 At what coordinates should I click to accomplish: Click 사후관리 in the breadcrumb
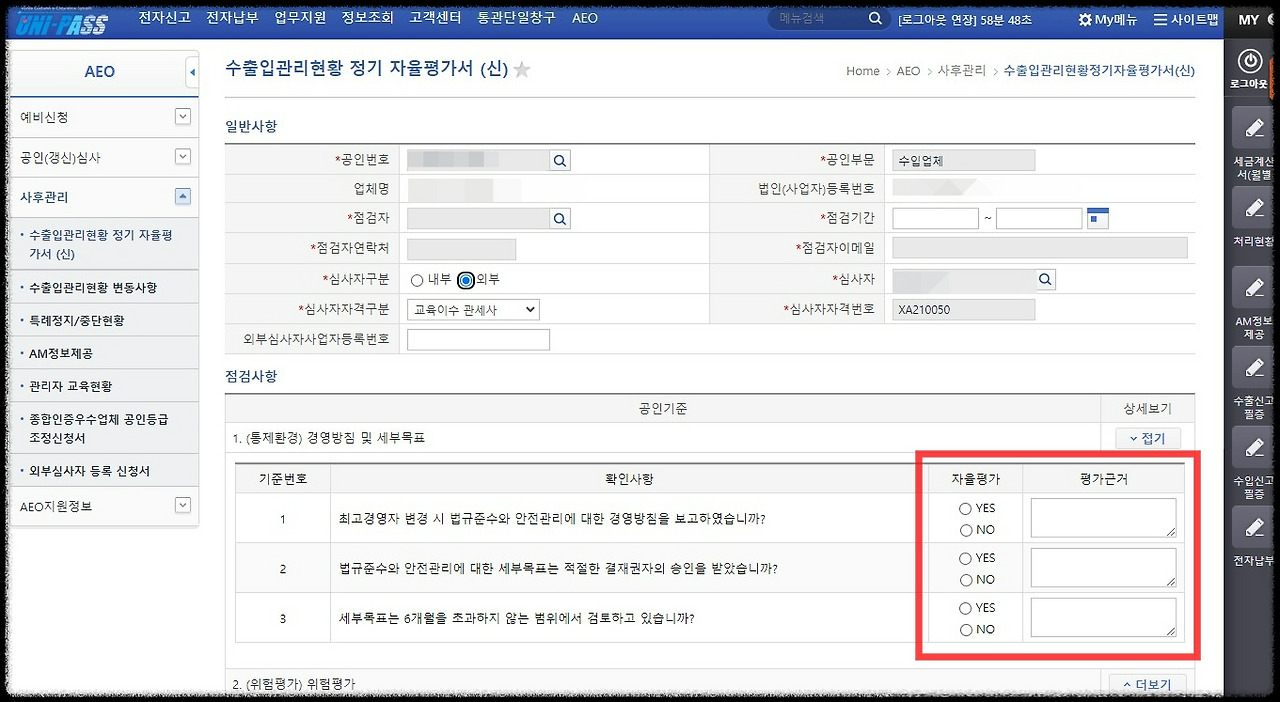click(961, 71)
